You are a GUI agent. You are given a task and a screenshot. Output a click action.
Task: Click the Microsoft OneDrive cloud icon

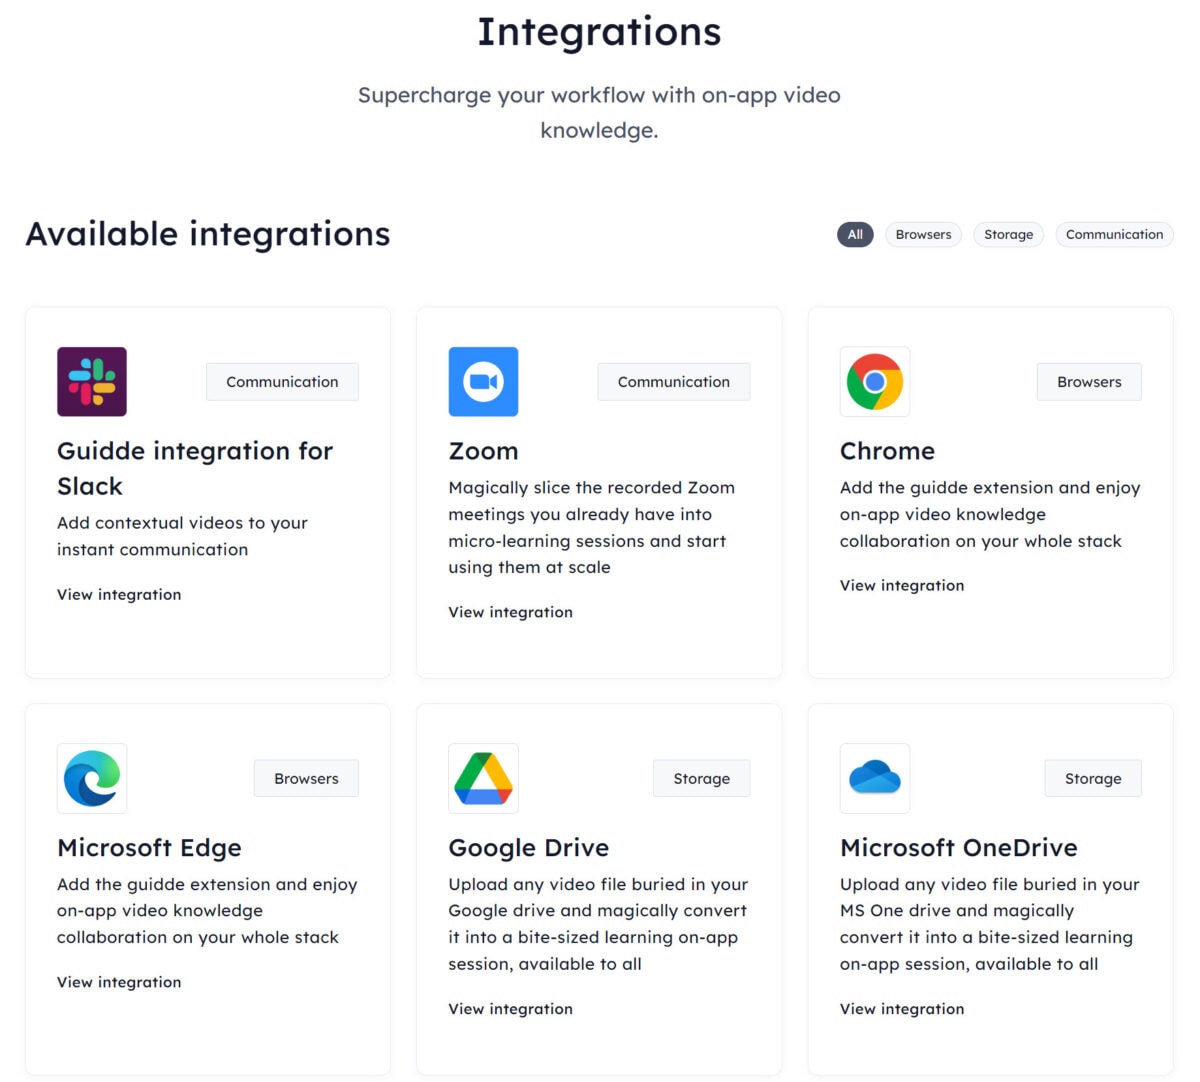tap(875, 778)
